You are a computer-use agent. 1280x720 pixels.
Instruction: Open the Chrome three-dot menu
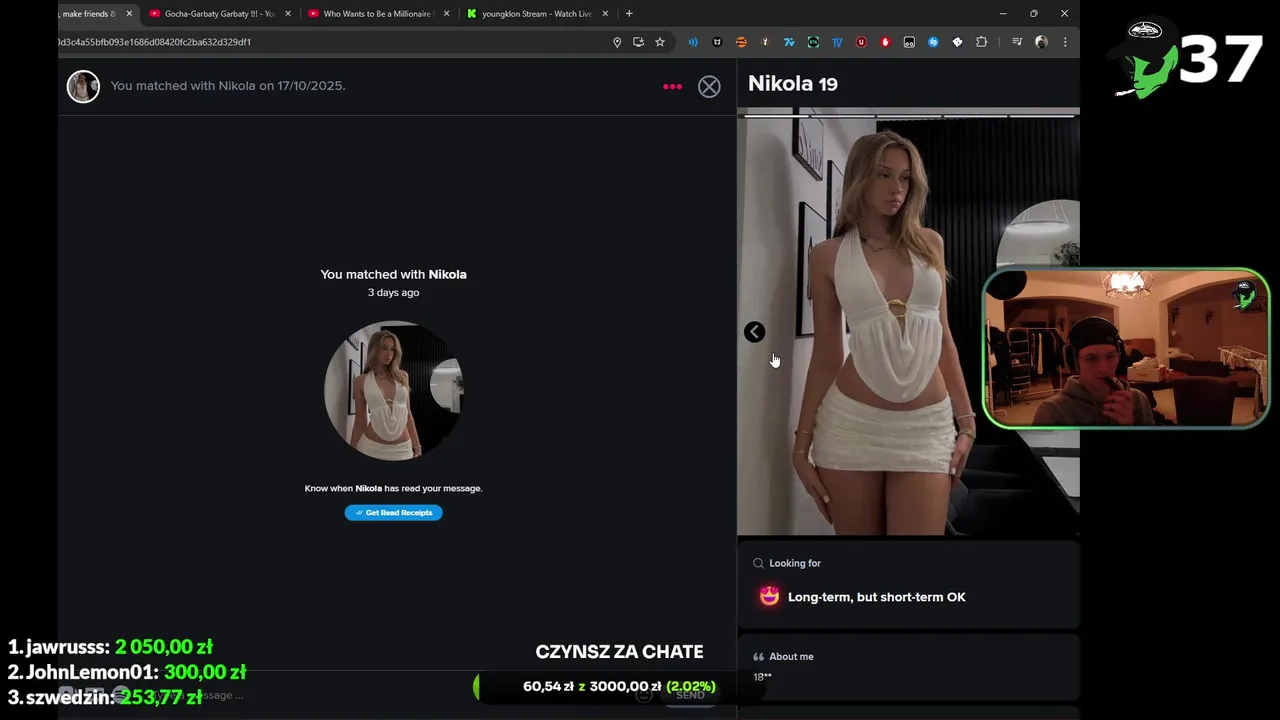[1065, 42]
